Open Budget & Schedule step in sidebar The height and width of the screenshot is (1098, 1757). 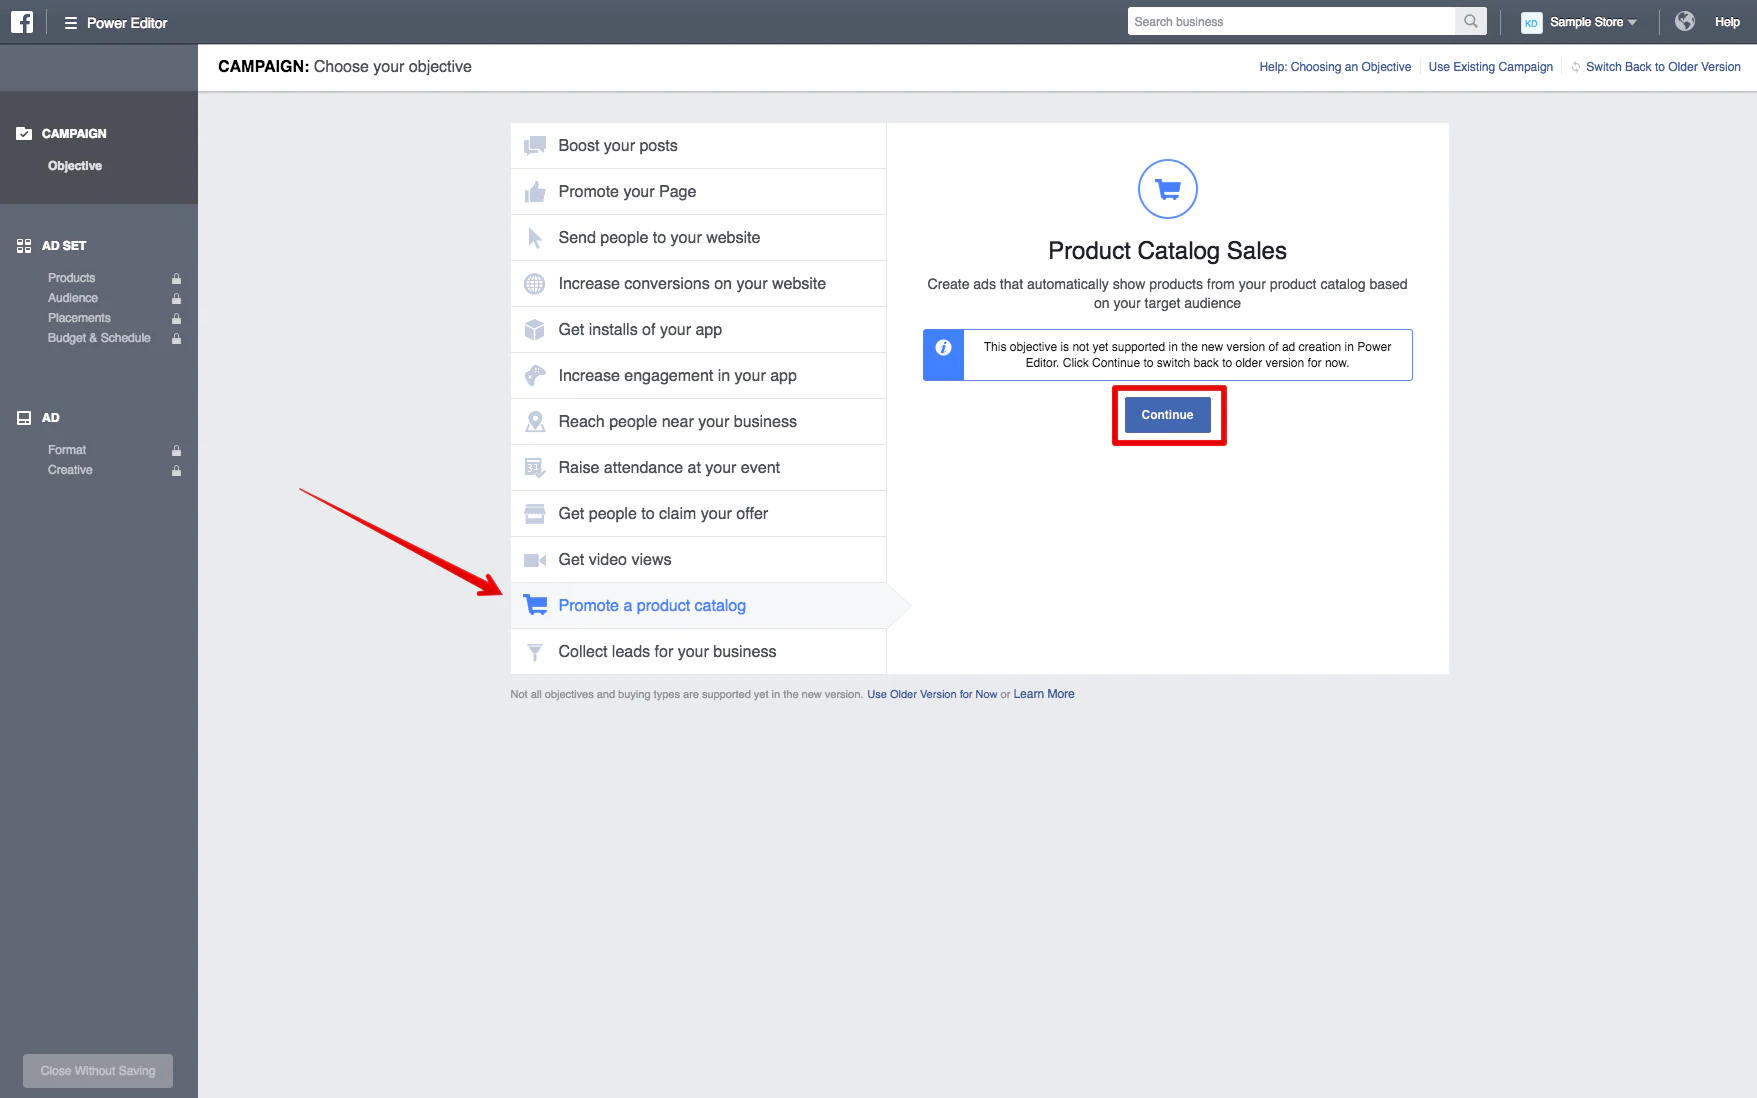point(99,338)
